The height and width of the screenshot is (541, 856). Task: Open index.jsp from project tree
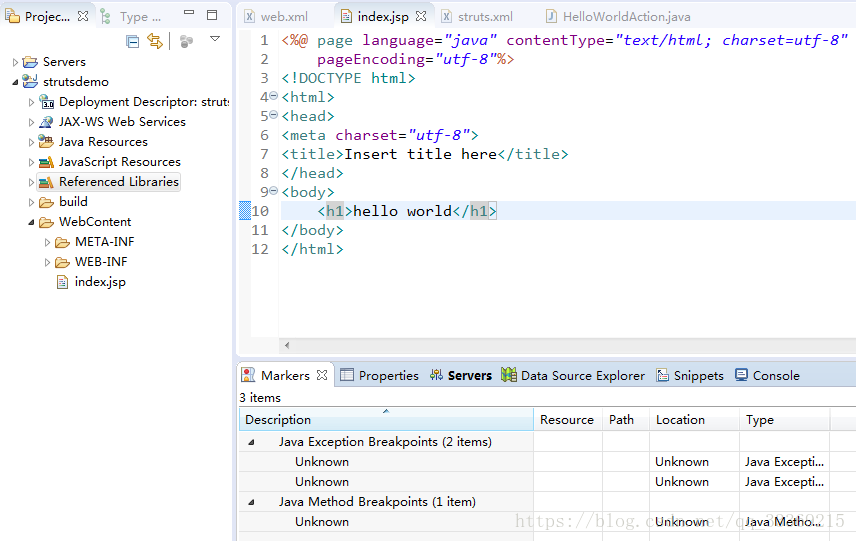[x=100, y=282]
